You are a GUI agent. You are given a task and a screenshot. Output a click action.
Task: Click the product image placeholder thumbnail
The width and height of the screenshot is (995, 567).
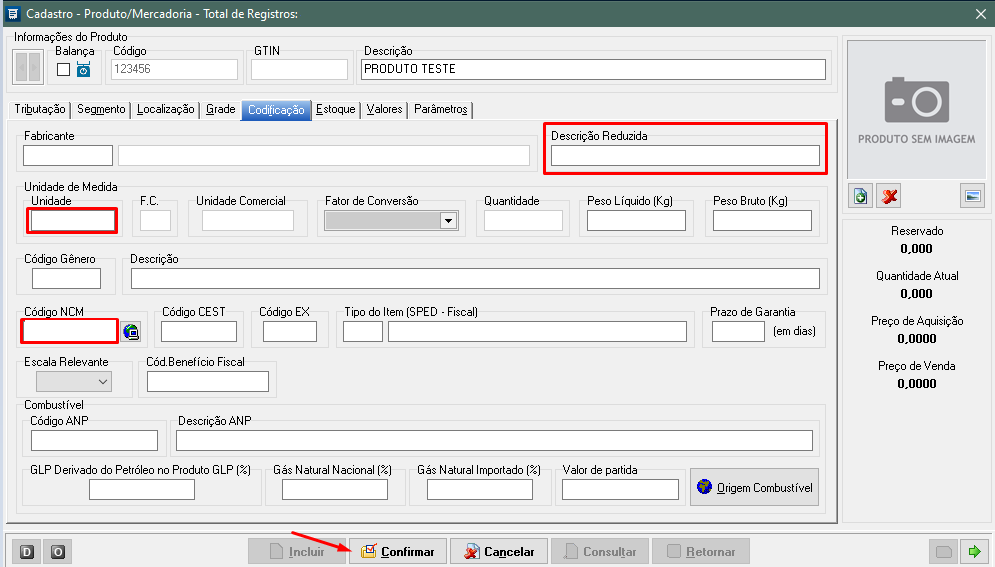[916, 110]
